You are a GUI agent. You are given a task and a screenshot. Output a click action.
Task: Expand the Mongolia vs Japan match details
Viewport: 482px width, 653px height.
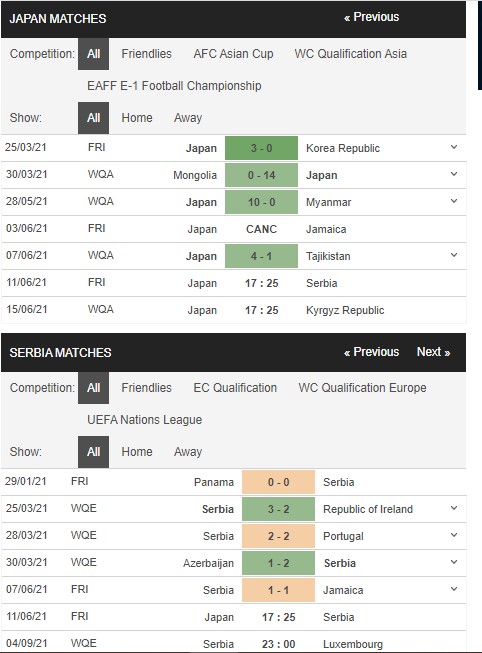pyautogui.click(x=454, y=174)
